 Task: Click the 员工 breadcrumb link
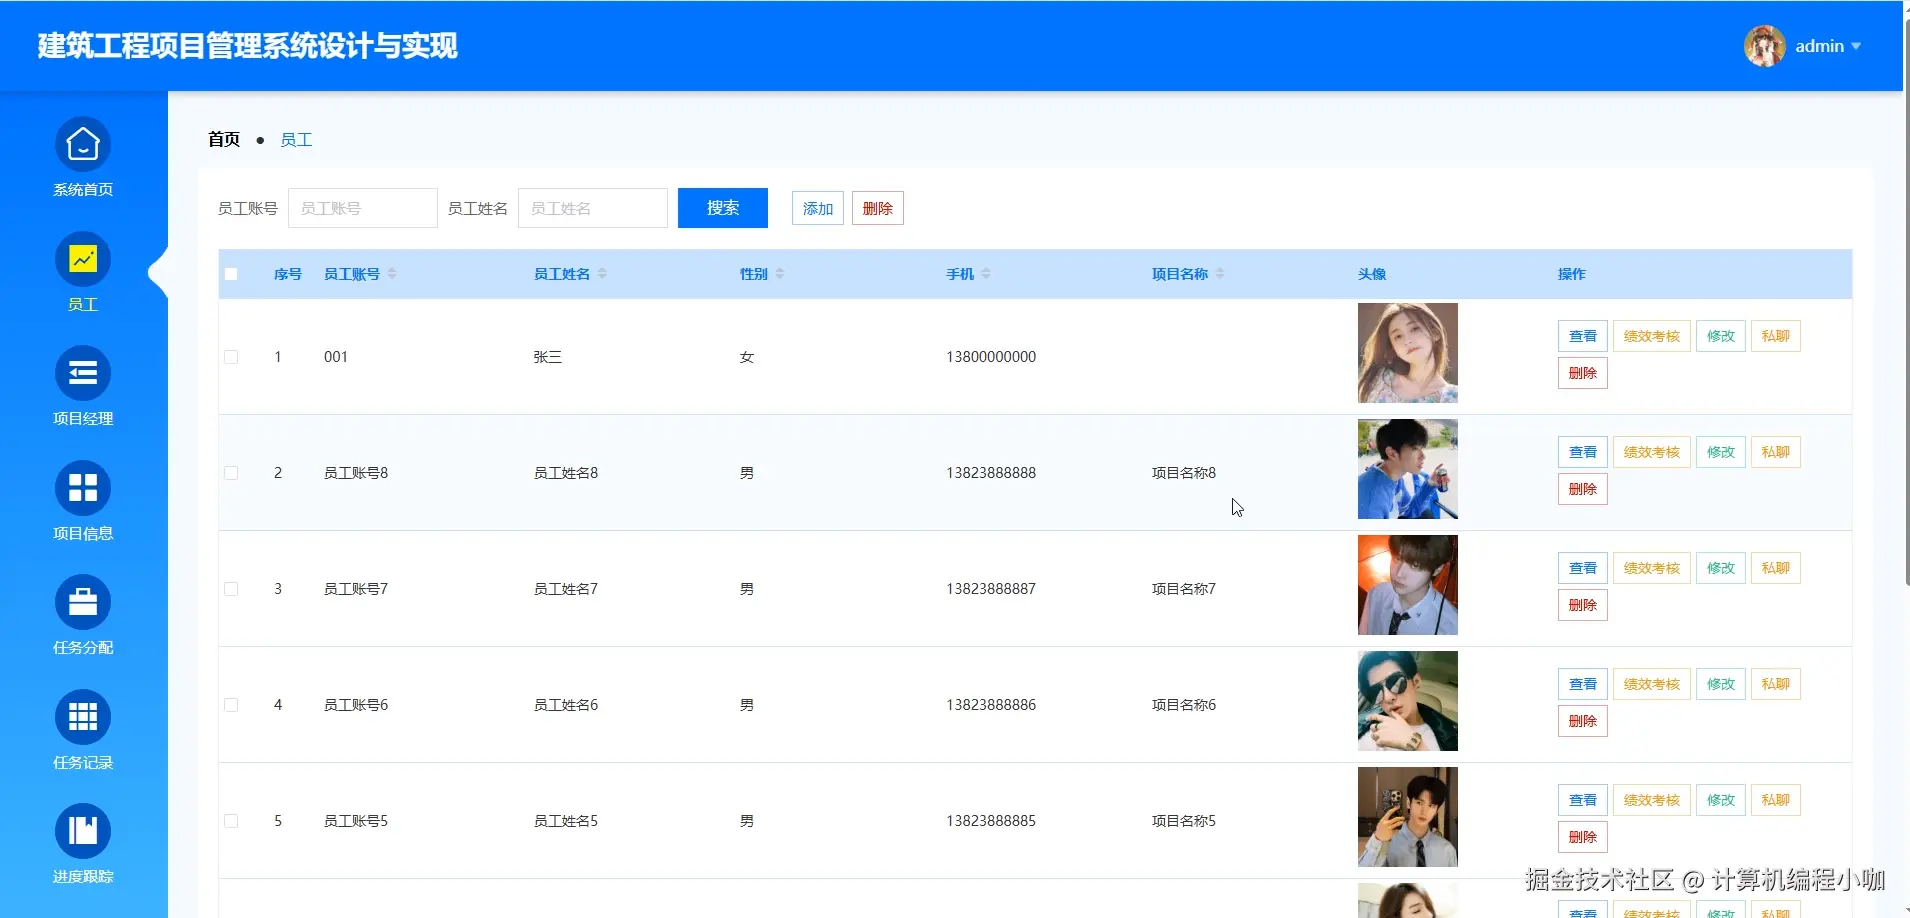click(x=296, y=140)
